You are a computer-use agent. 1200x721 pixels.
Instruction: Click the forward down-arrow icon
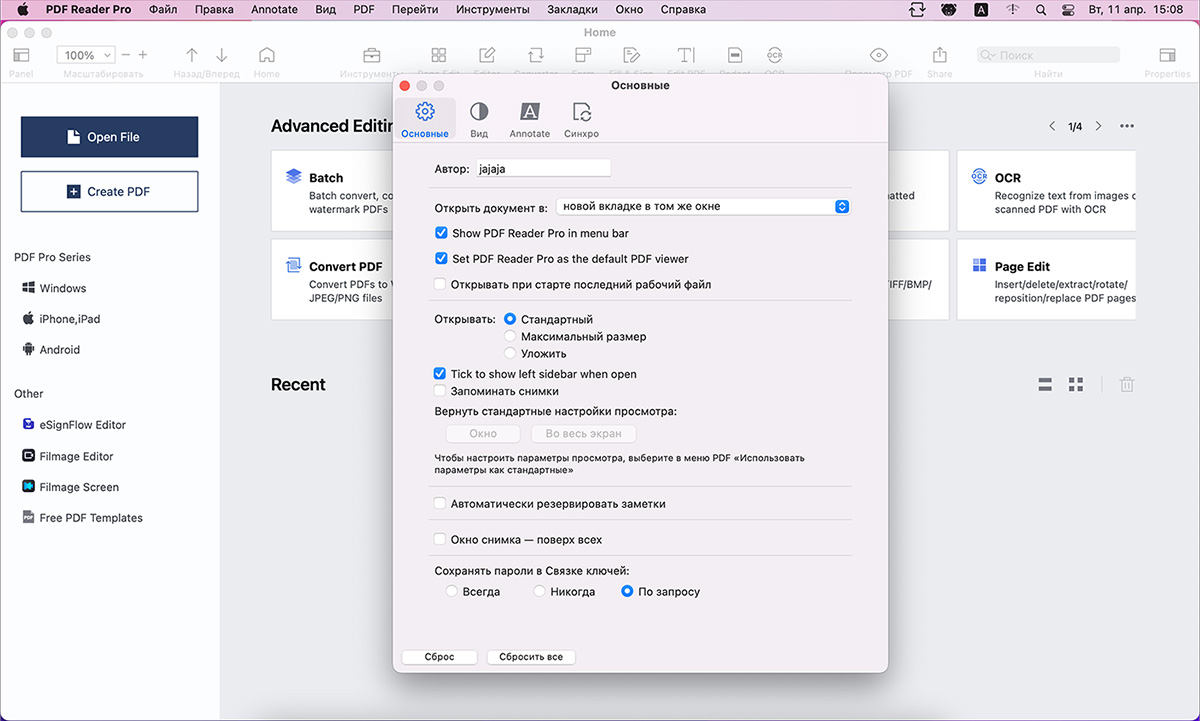[x=222, y=55]
